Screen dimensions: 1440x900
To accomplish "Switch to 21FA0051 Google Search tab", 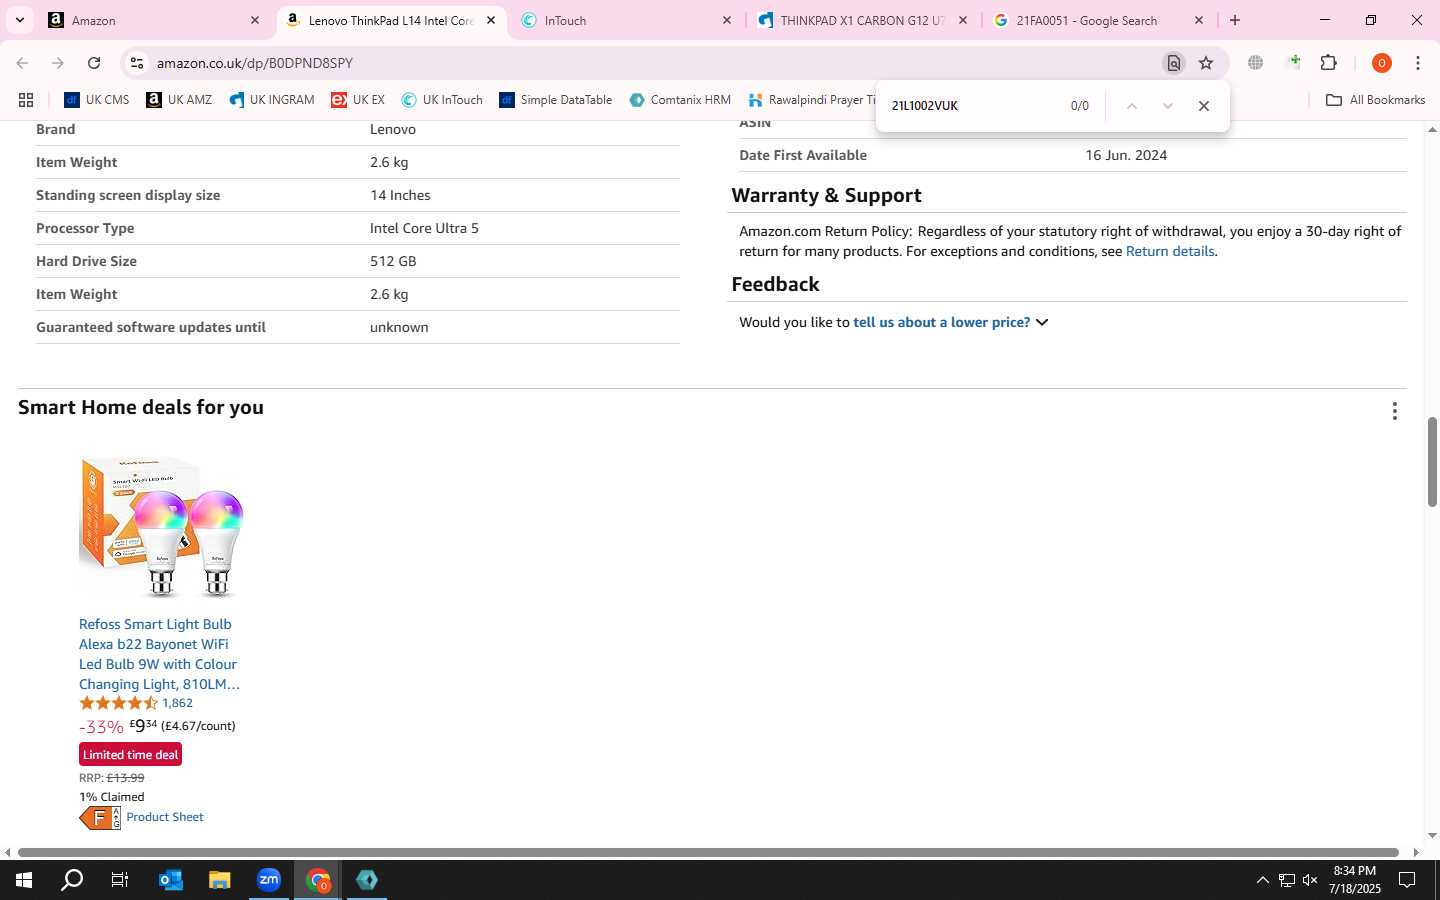I will pos(1098,20).
